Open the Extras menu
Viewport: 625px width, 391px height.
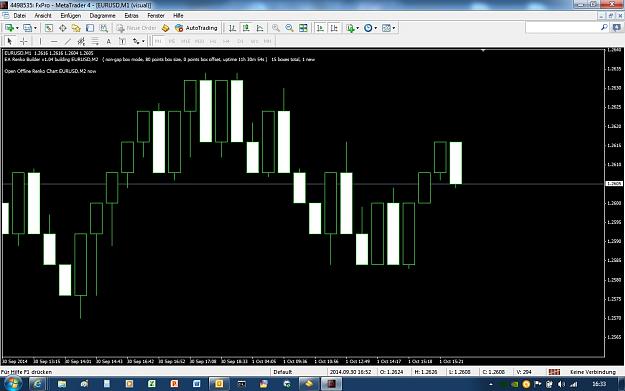[x=132, y=16]
